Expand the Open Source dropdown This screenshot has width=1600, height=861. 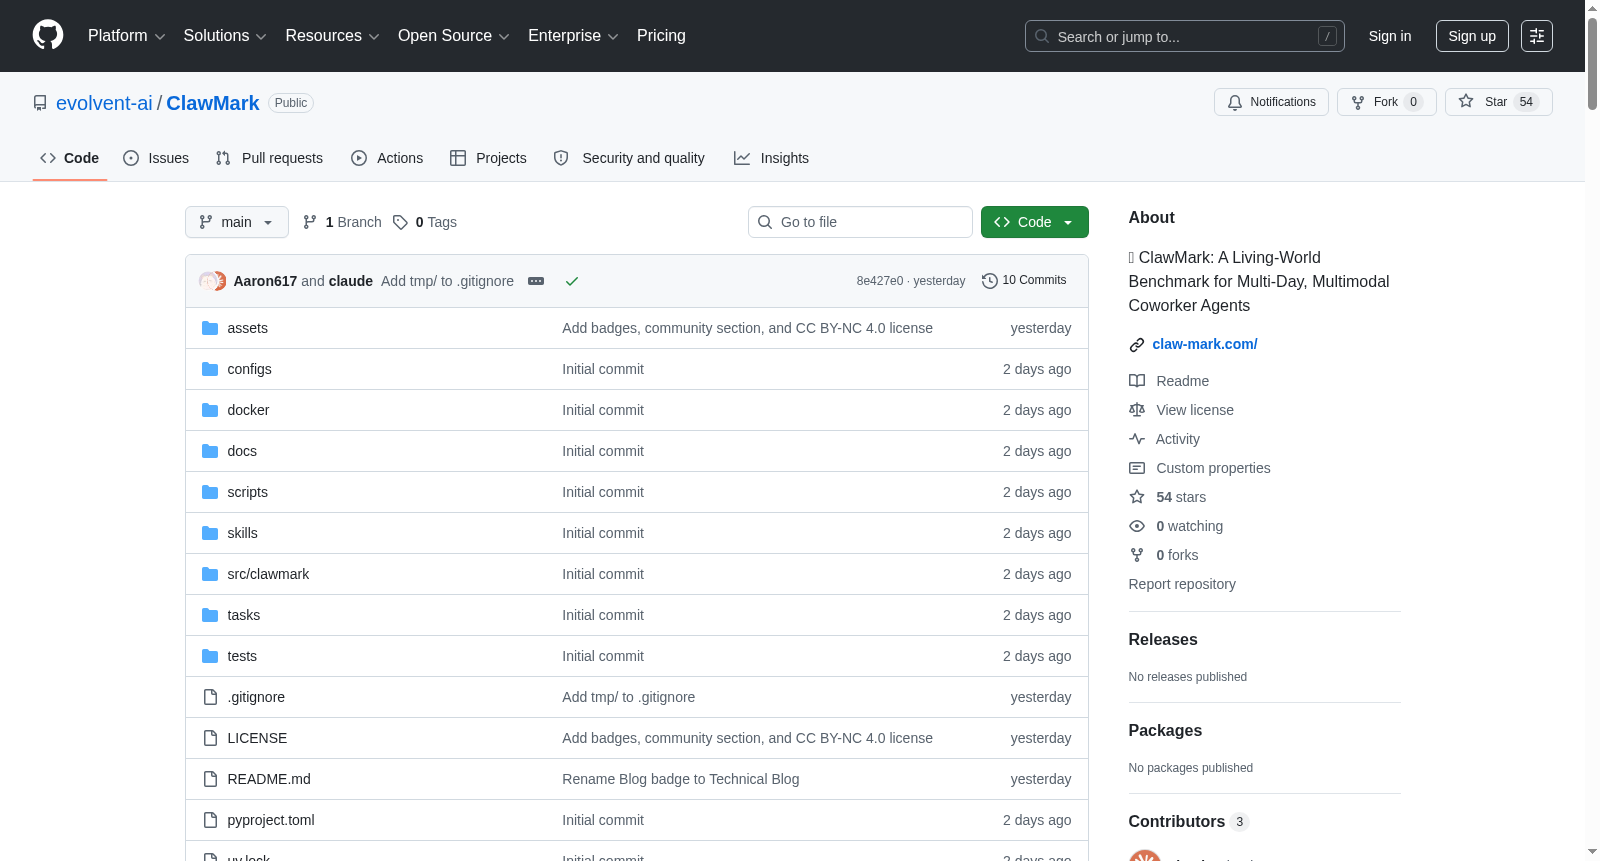(454, 36)
